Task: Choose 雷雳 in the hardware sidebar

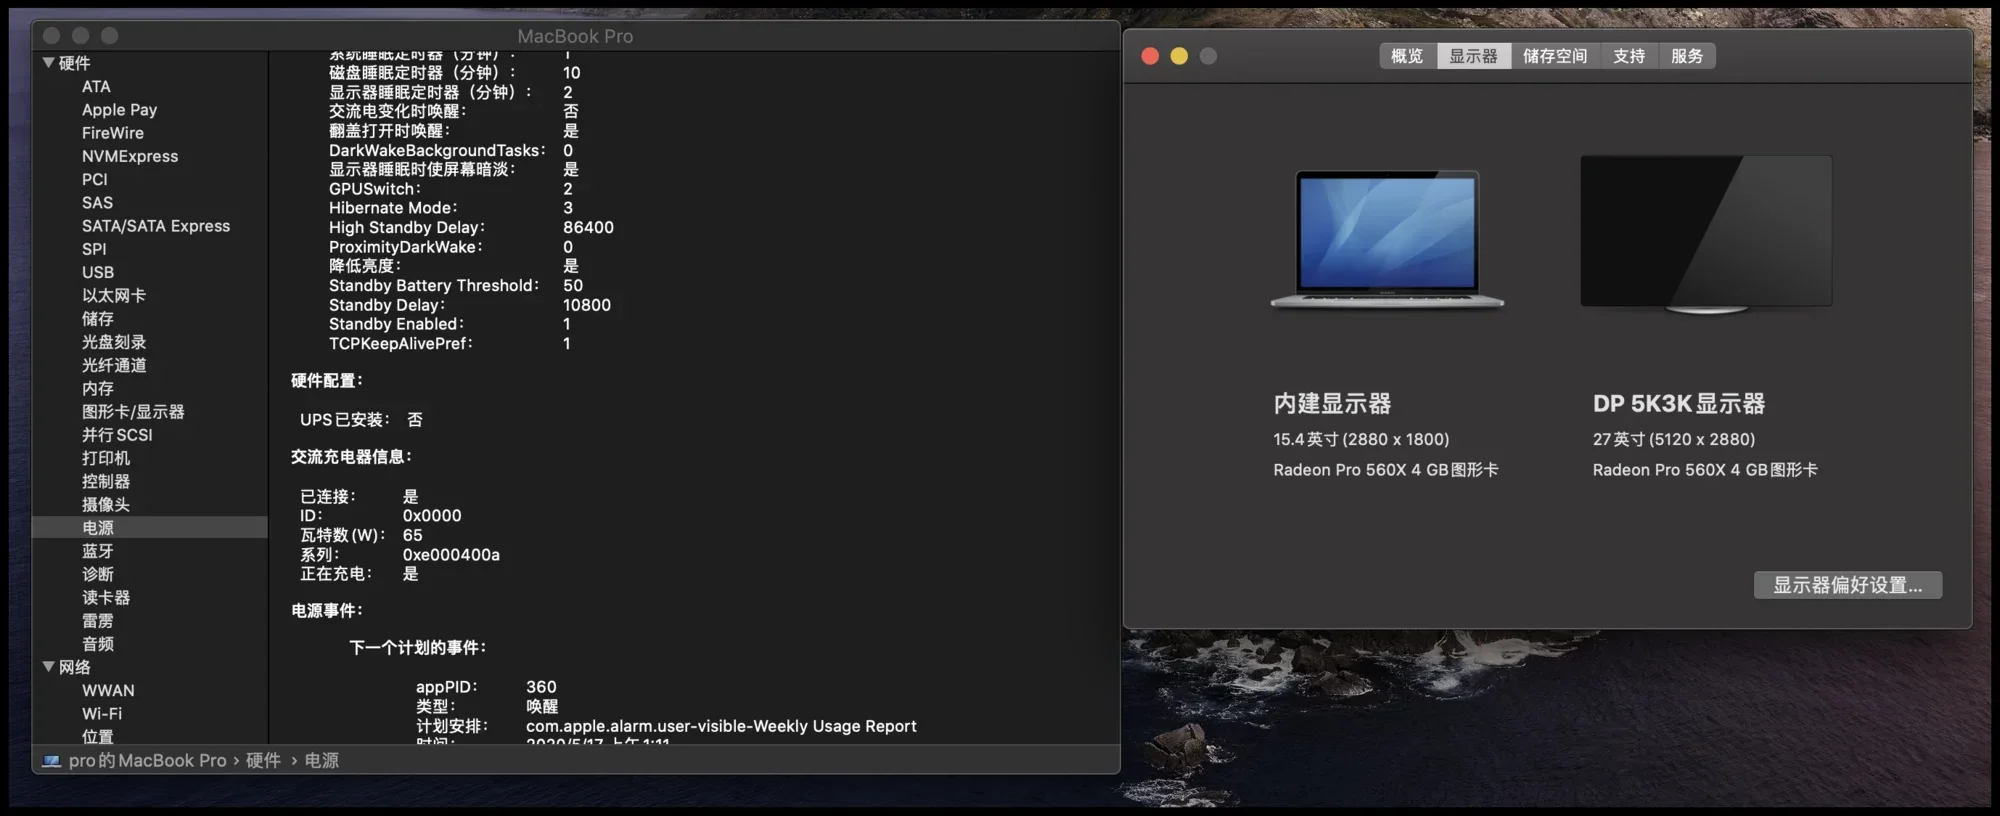Action: coord(98,621)
